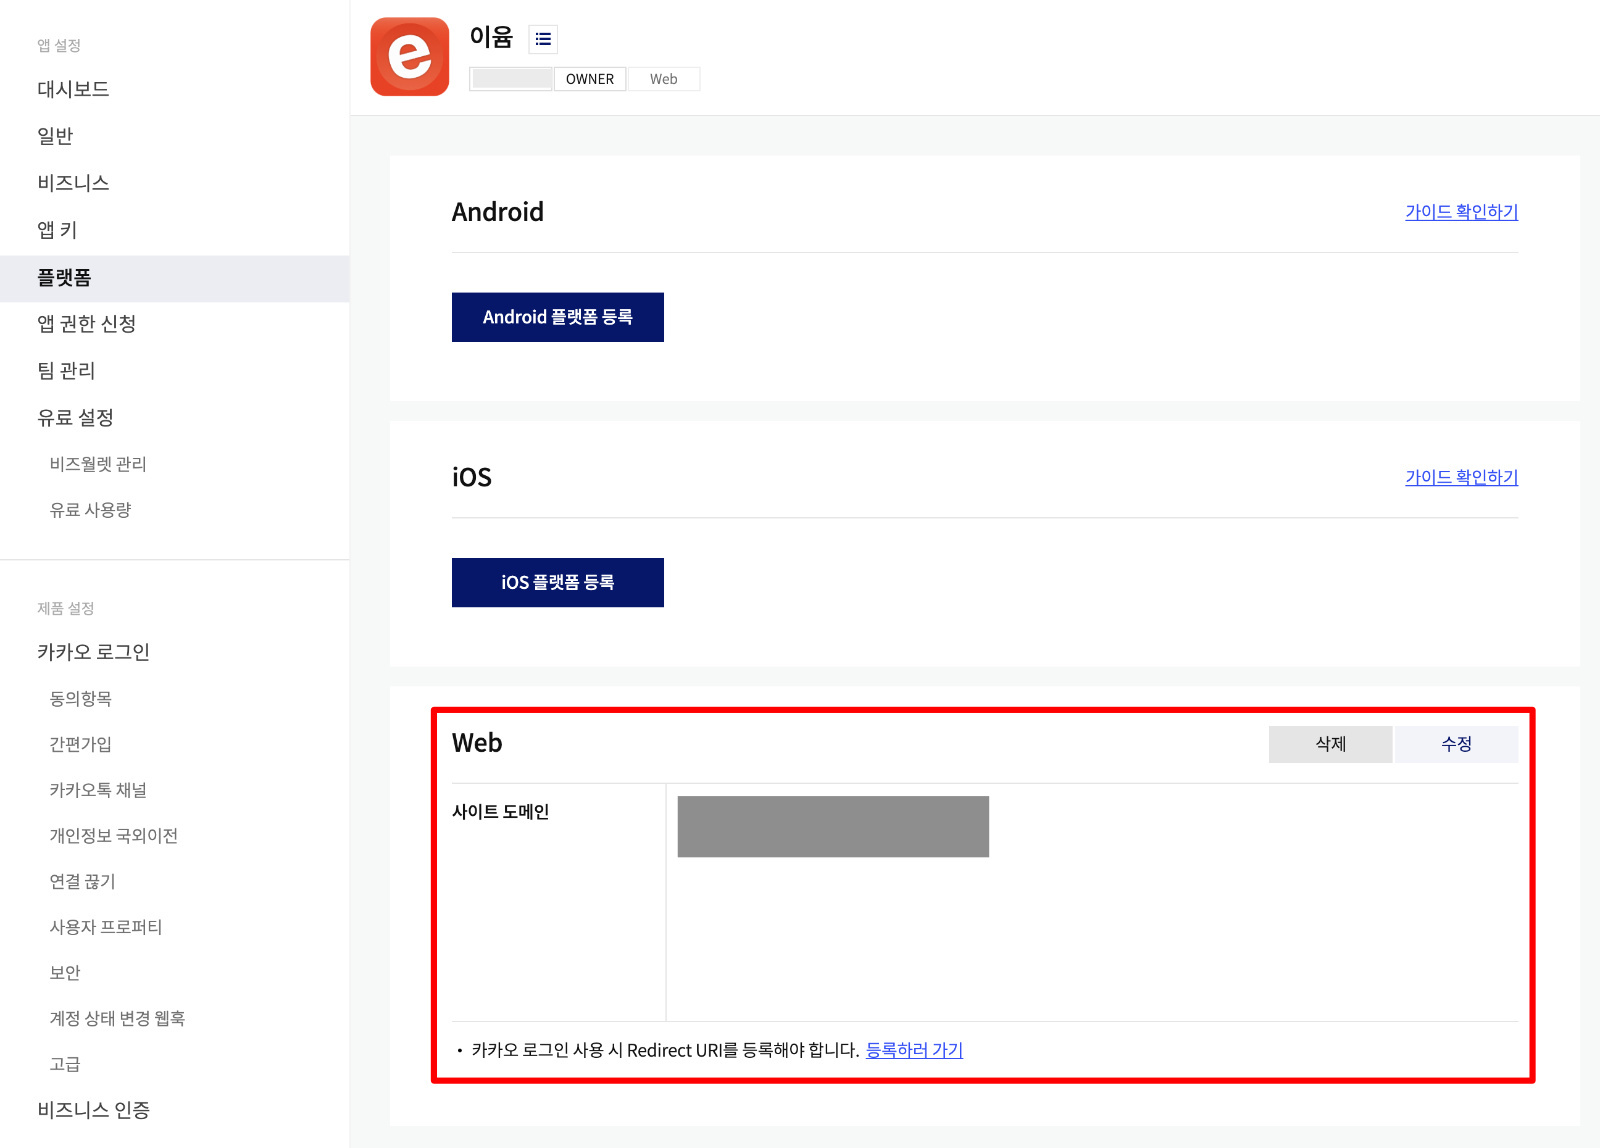Select 보안 submenu item
This screenshot has width=1600, height=1148.
pos(65,973)
